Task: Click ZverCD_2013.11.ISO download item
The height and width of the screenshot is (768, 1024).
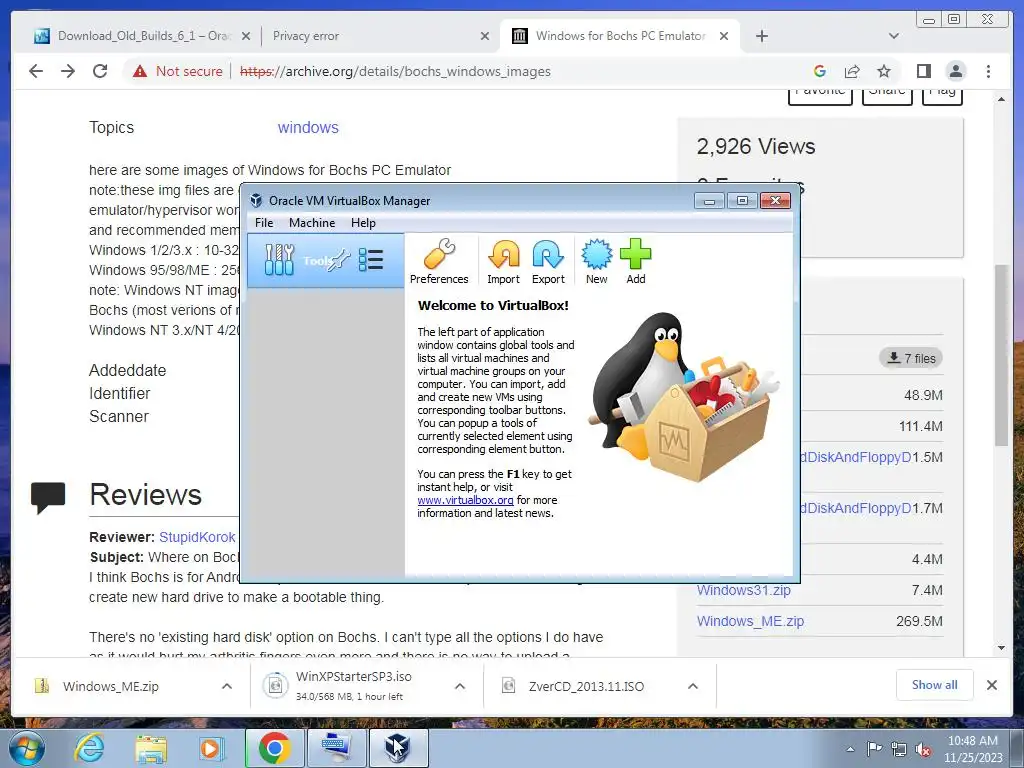Action: (x=586, y=686)
